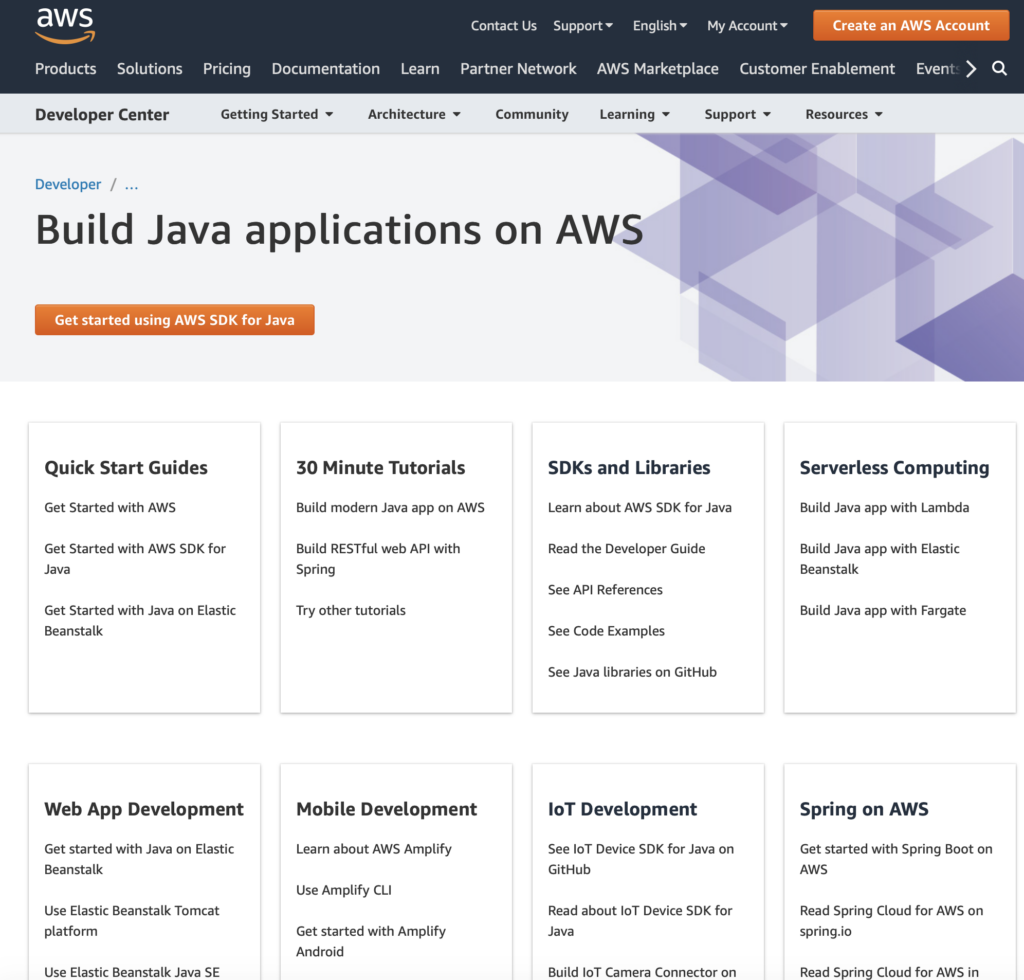Image resolution: width=1024 pixels, height=980 pixels.
Task: Click the Developer breadcrumb link
Action: click(x=68, y=184)
